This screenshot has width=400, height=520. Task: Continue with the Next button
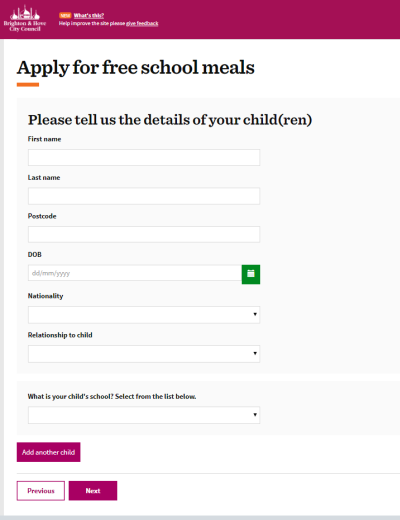tap(93, 491)
